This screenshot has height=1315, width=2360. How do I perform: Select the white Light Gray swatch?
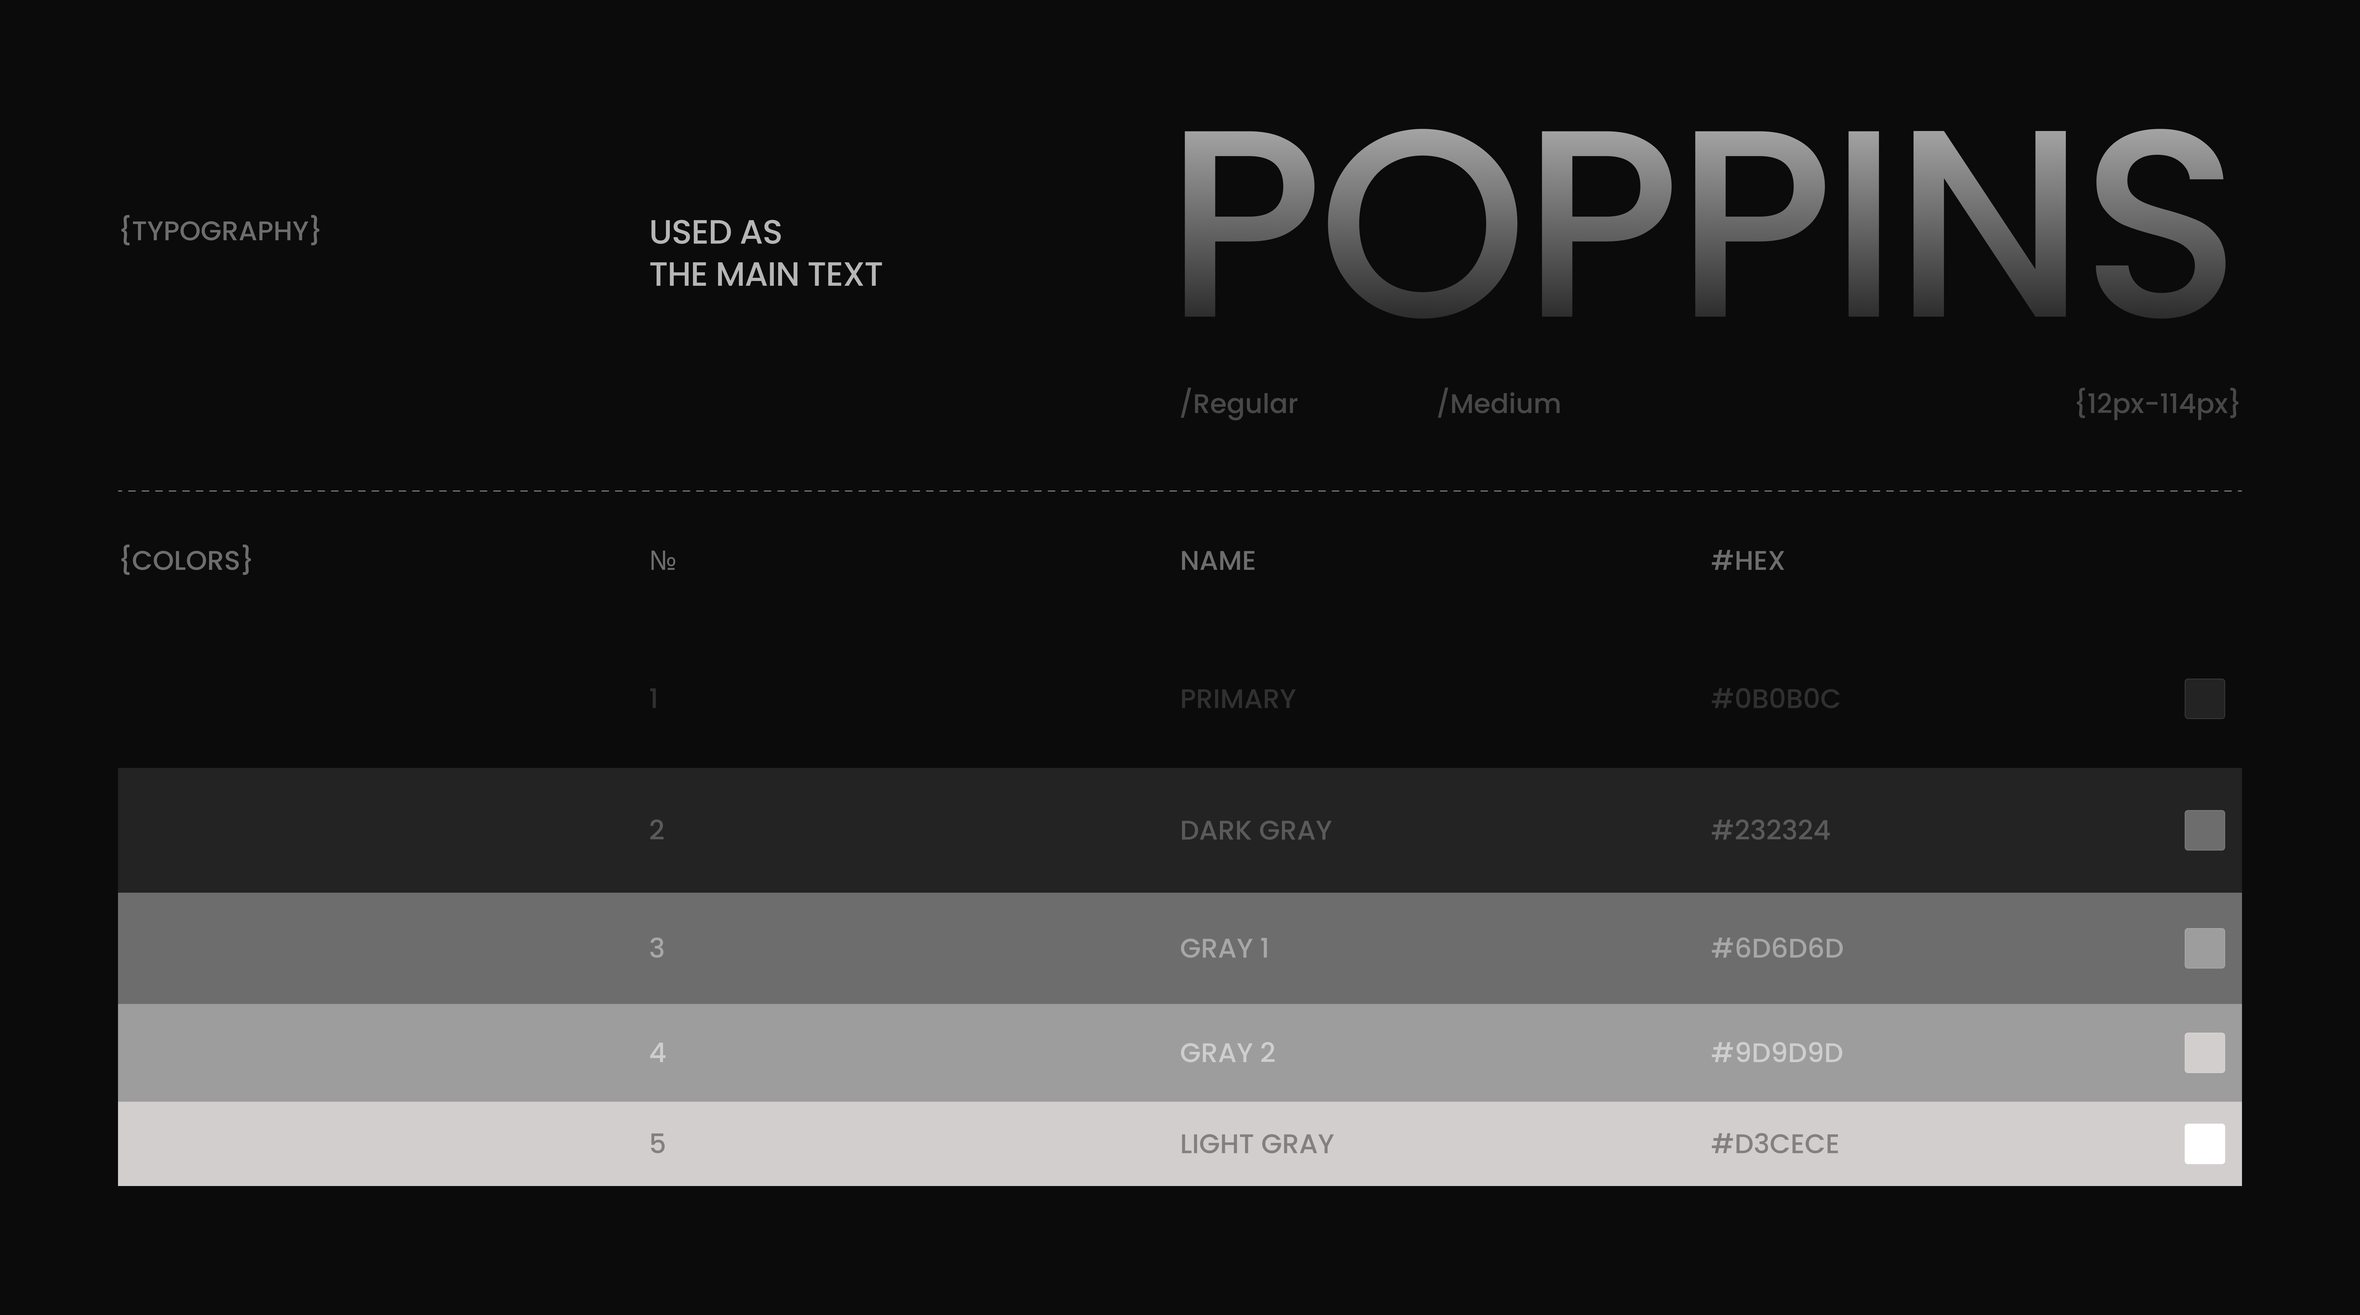click(2204, 1144)
